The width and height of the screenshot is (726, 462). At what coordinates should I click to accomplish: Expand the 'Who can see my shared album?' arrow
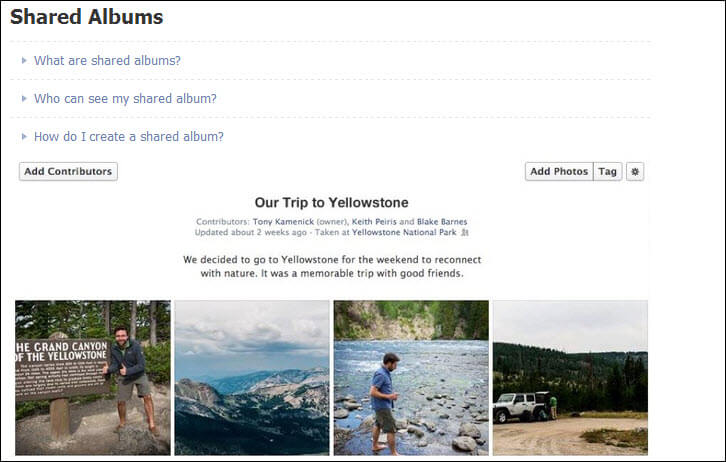pos(24,98)
